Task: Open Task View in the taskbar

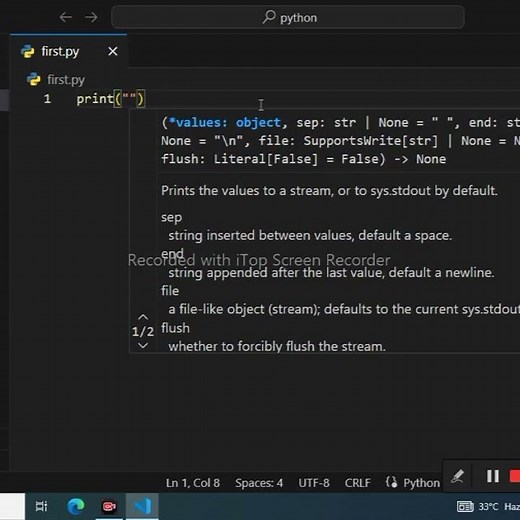Action: [x=41, y=506]
